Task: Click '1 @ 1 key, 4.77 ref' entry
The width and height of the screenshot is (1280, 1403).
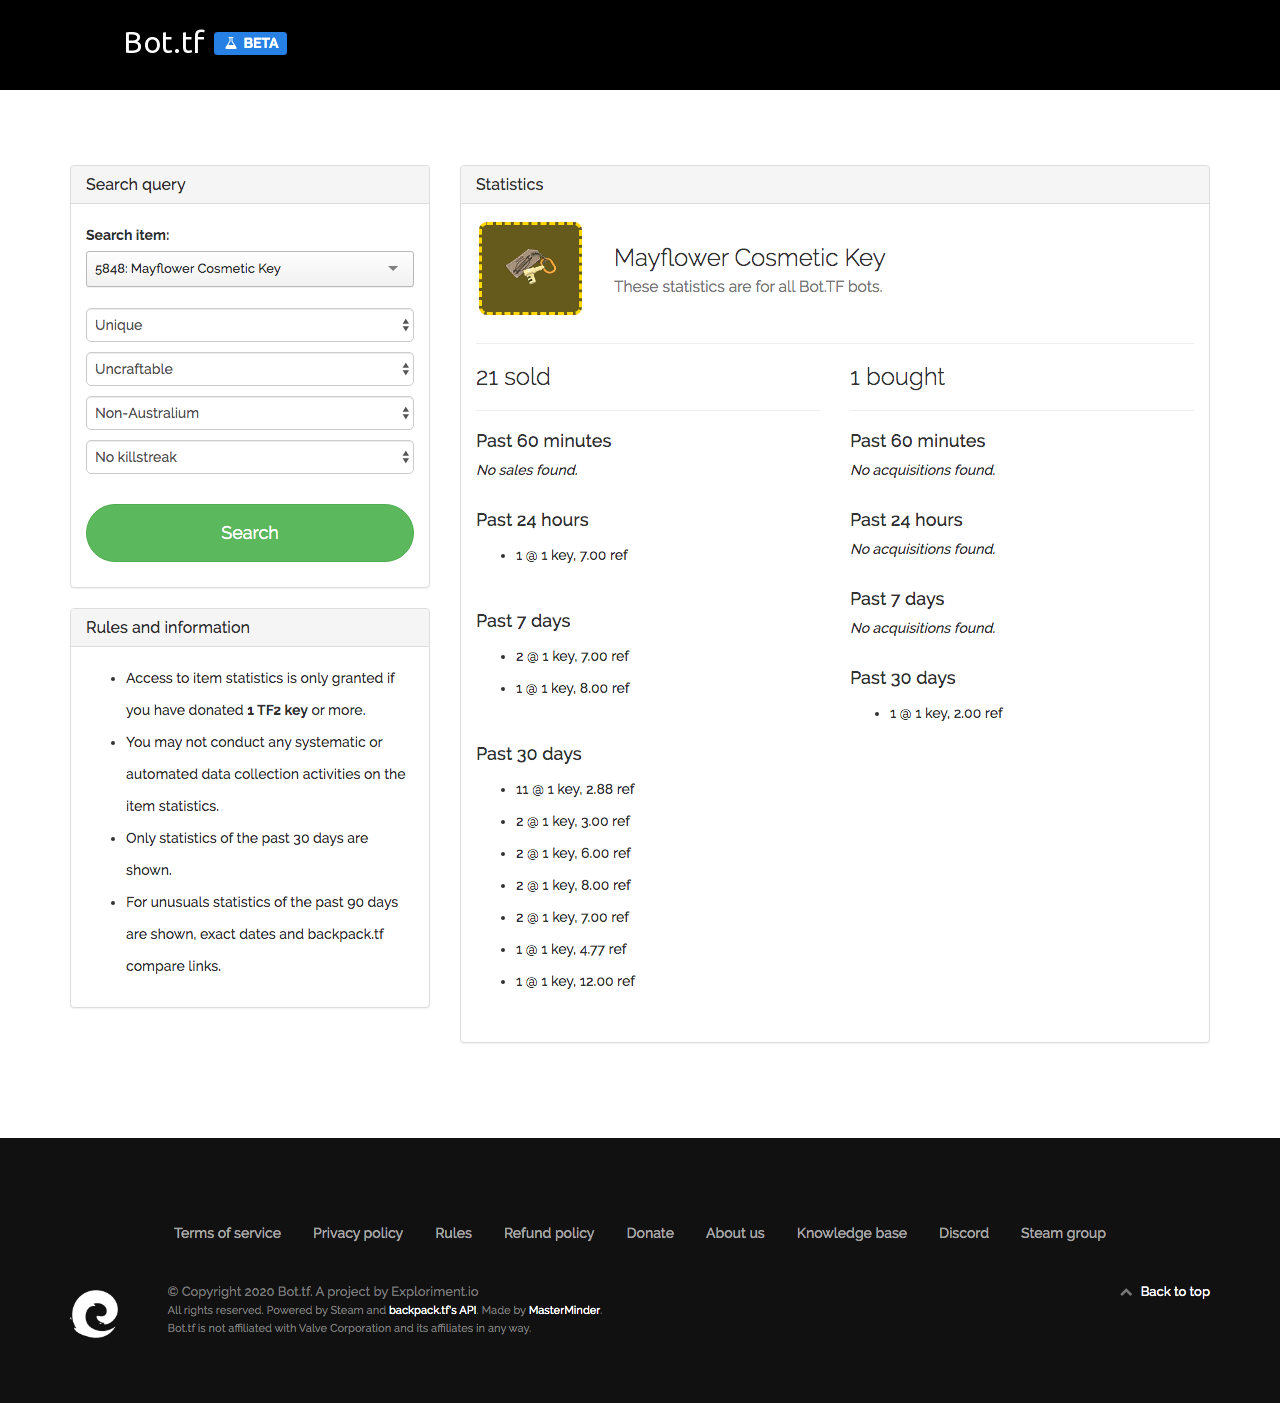Action: pyautogui.click(x=571, y=949)
